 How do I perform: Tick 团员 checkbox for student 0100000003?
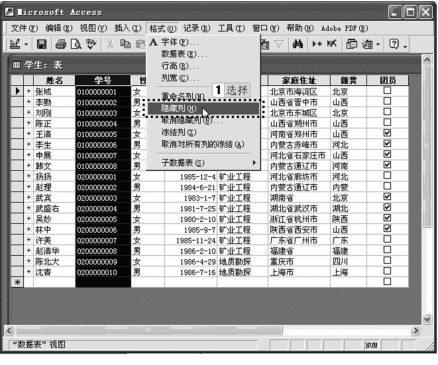click(387, 112)
